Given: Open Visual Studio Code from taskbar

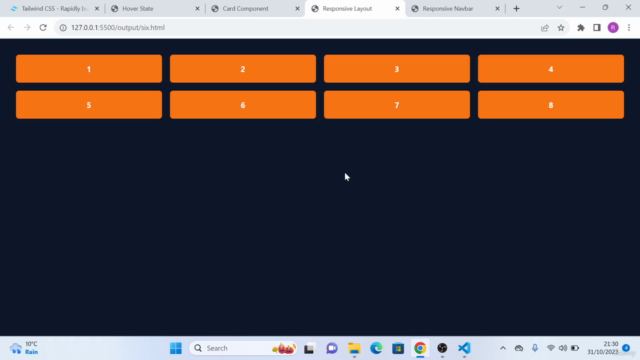Looking at the screenshot, I should [x=464, y=348].
